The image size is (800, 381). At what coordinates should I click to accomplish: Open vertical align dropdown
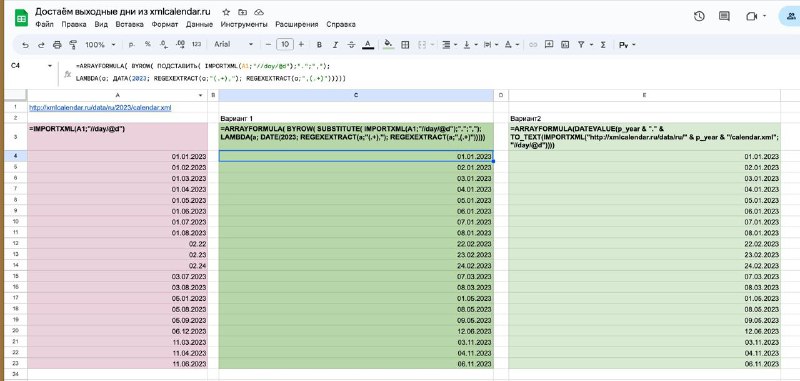pos(469,45)
